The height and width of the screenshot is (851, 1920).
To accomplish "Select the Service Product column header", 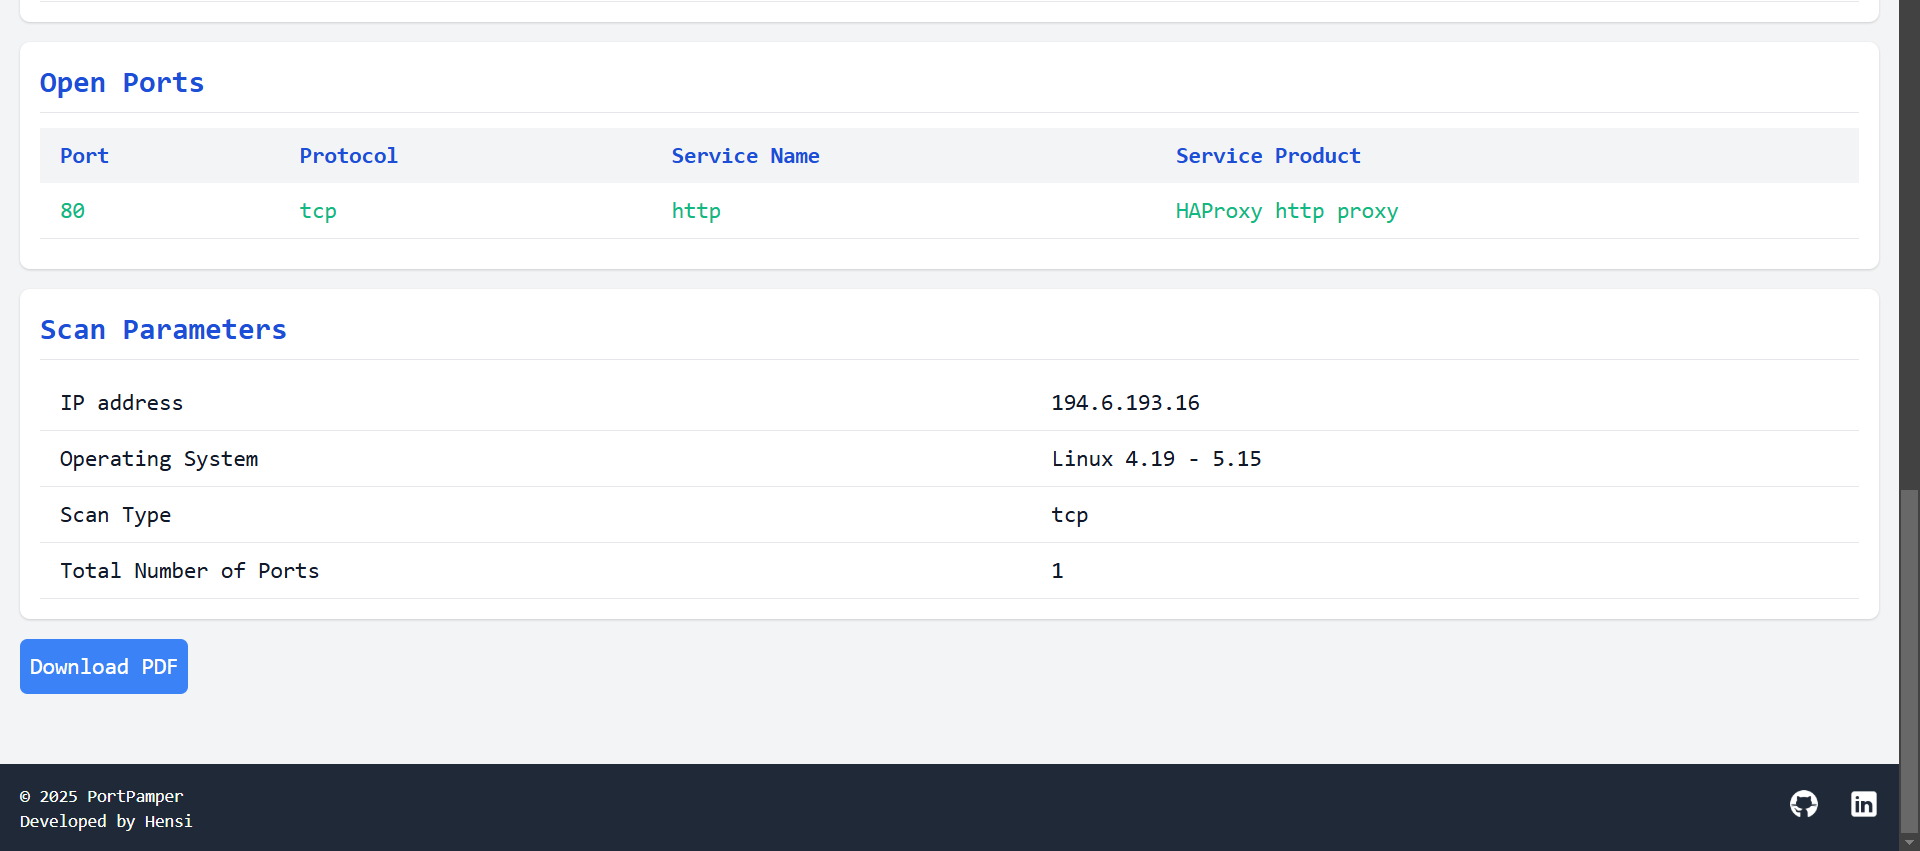I will (x=1268, y=156).
